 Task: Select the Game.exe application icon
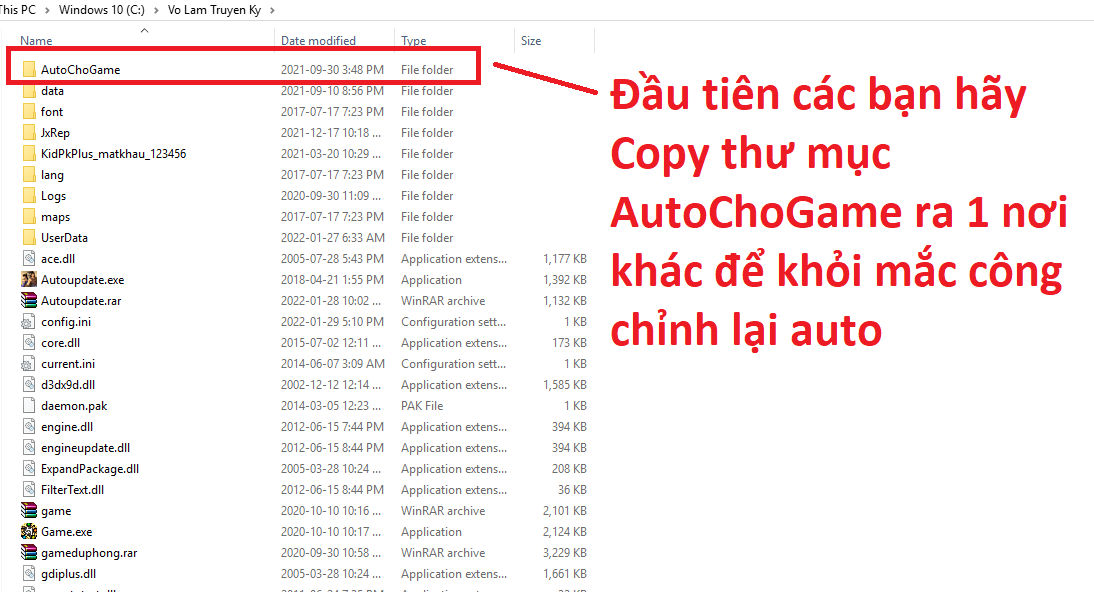pyautogui.click(x=29, y=532)
